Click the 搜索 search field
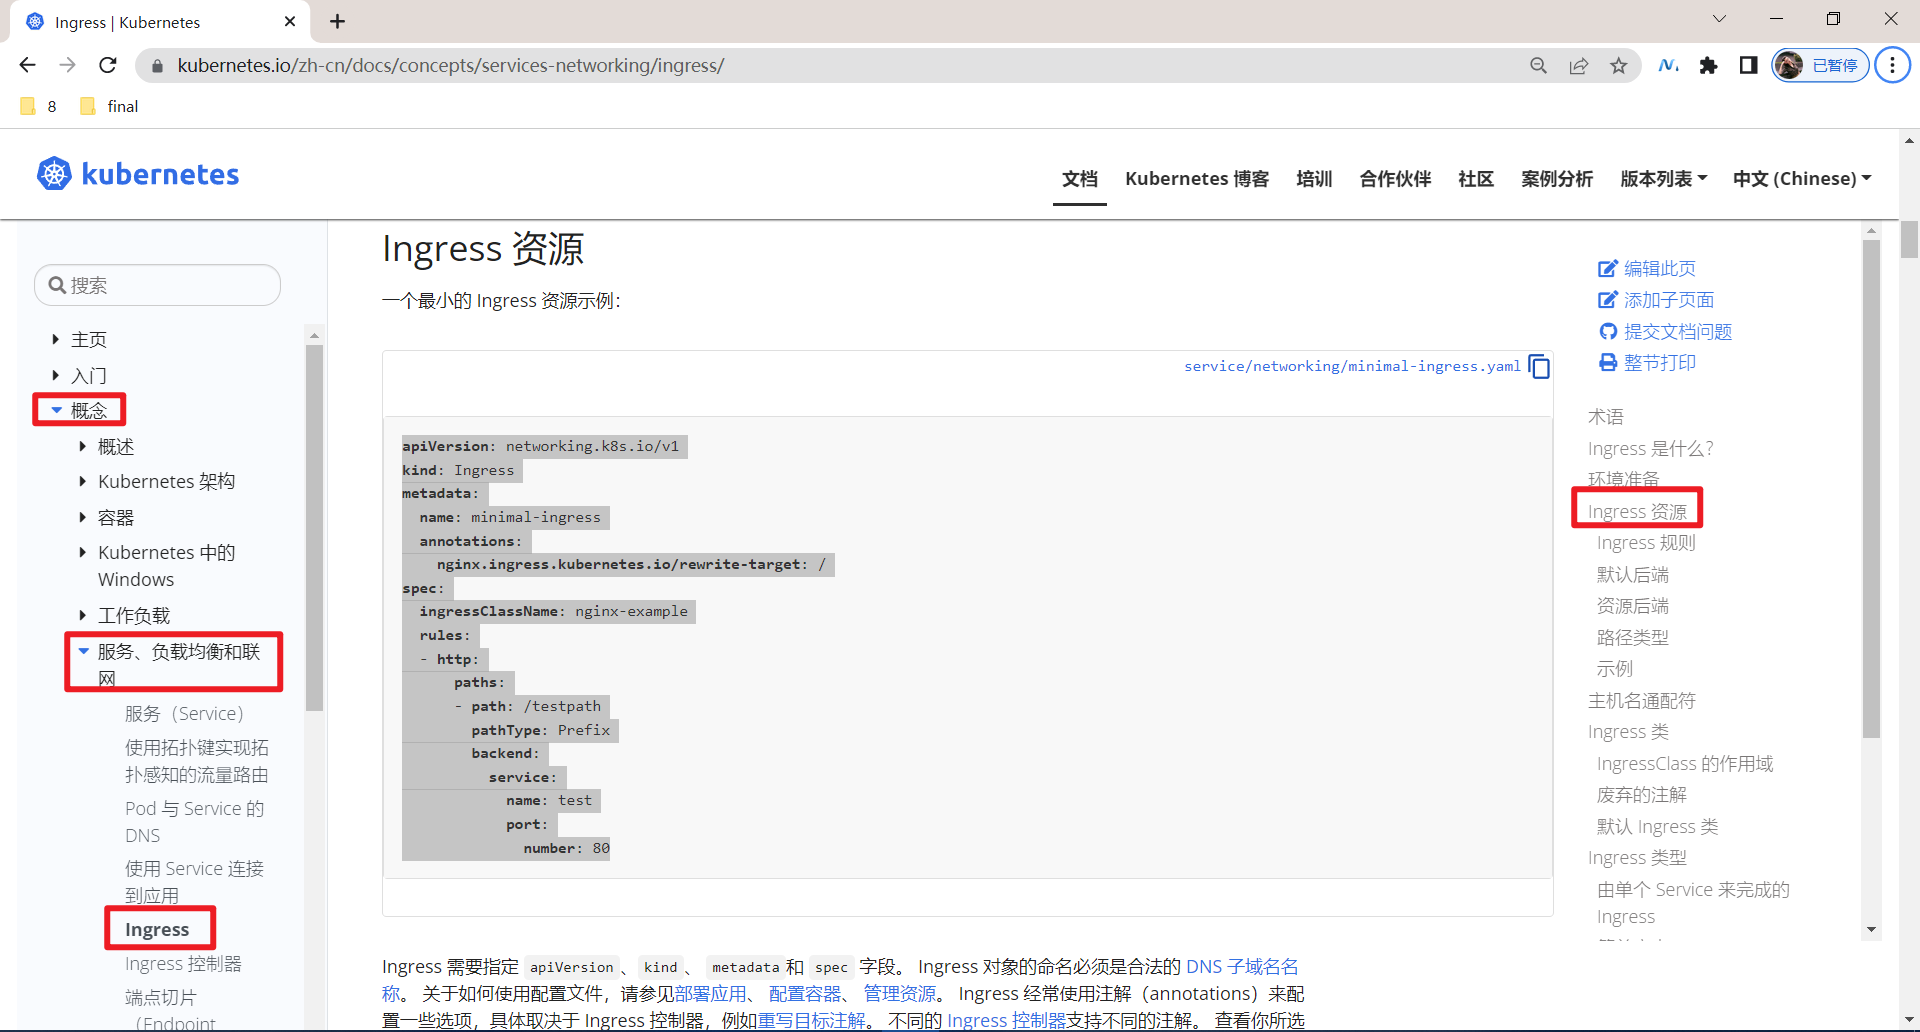 [x=158, y=285]
